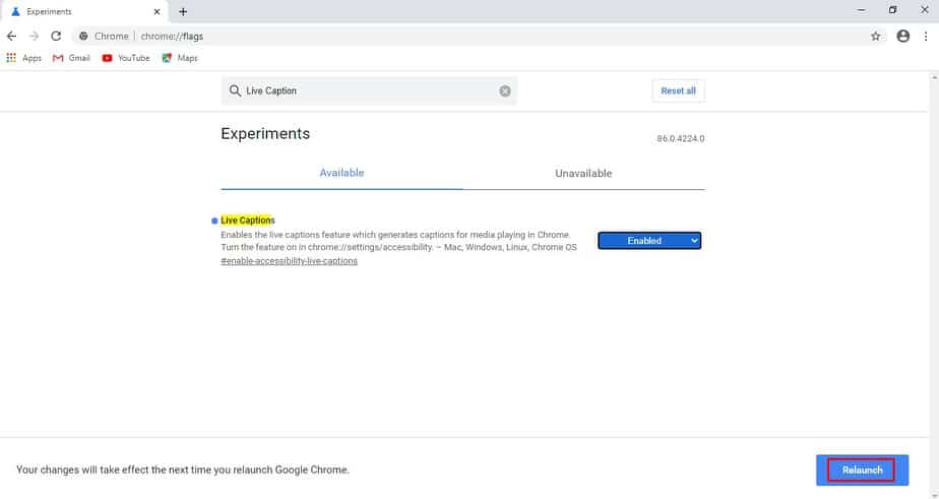Open a new tab with plus icon
The width and height of the screenshot is (939, 499).
click(183, 11)
